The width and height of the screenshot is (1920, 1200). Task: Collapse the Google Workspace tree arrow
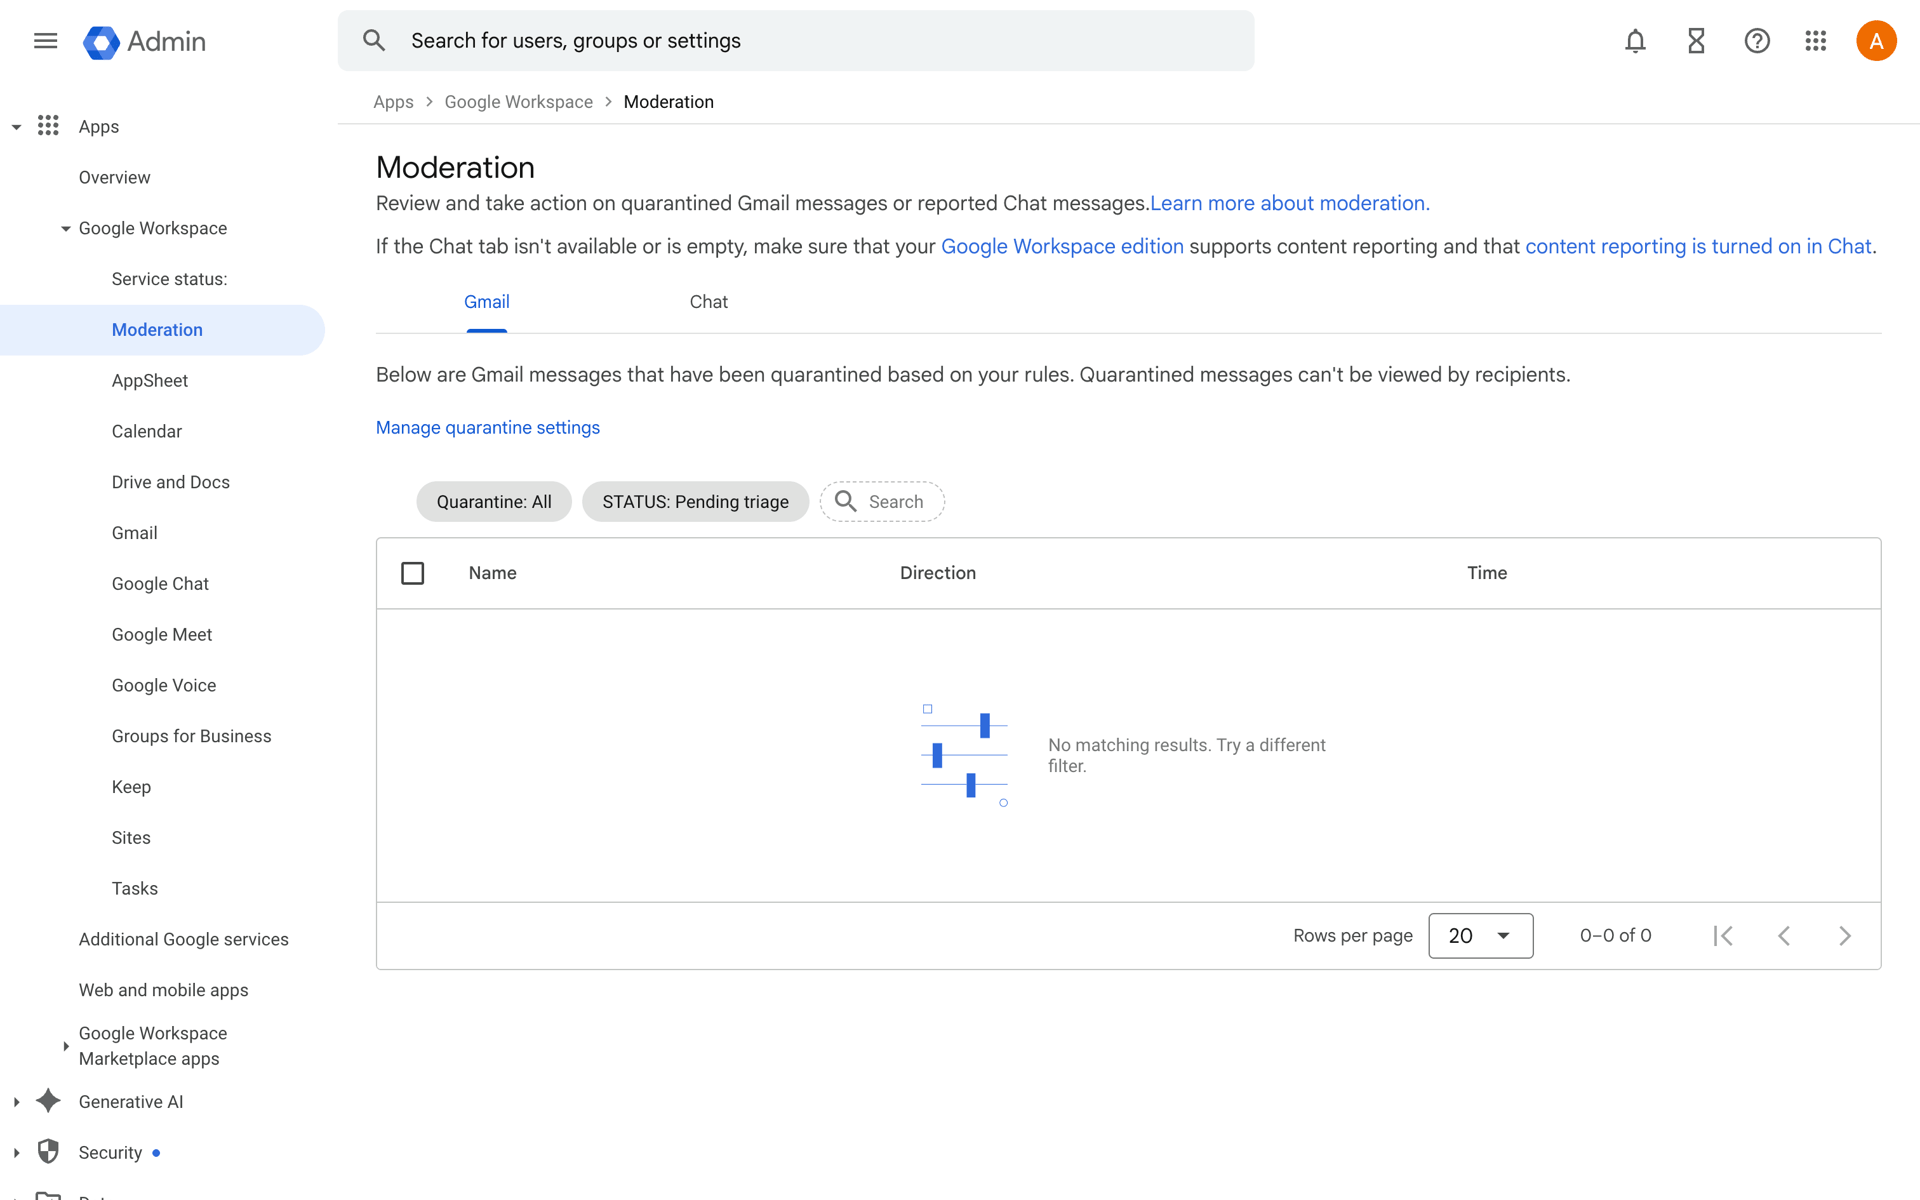(66, 229)
